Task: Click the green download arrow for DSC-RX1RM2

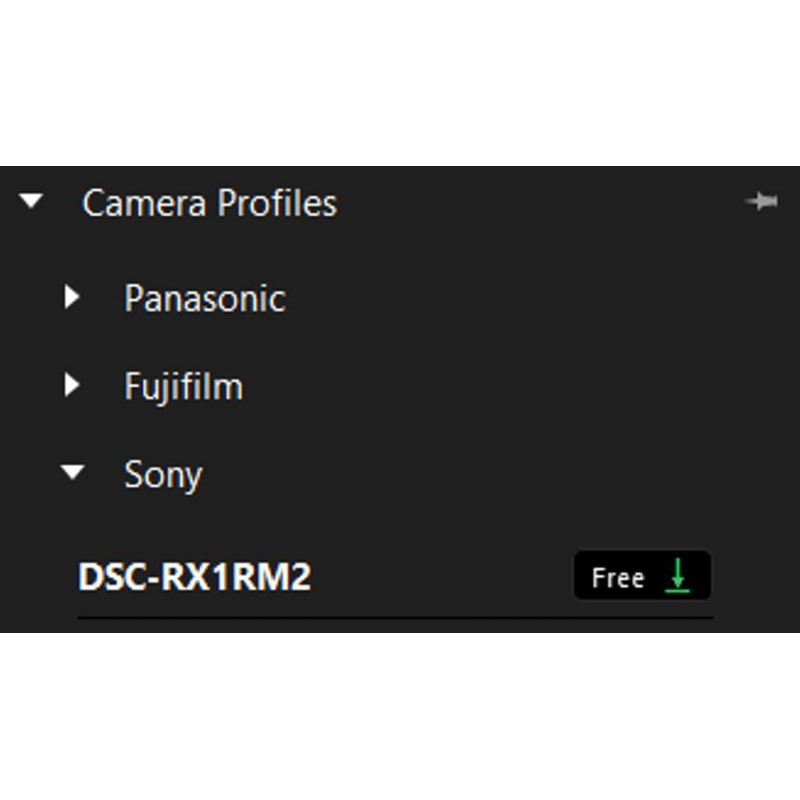Action: point(678,576)
